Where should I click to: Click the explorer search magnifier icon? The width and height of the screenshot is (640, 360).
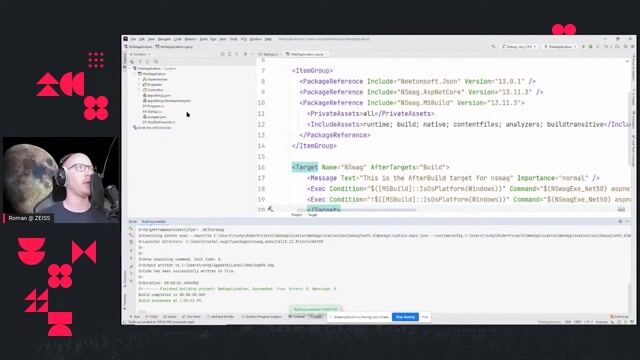click(156, 62)
